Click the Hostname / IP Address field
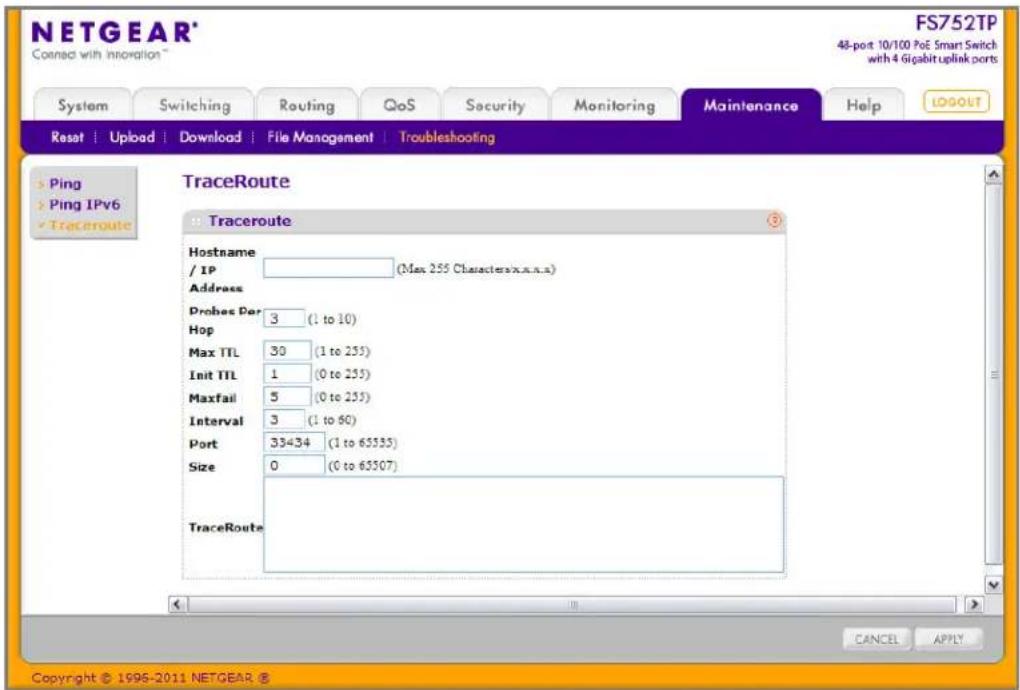 (329, 268)
